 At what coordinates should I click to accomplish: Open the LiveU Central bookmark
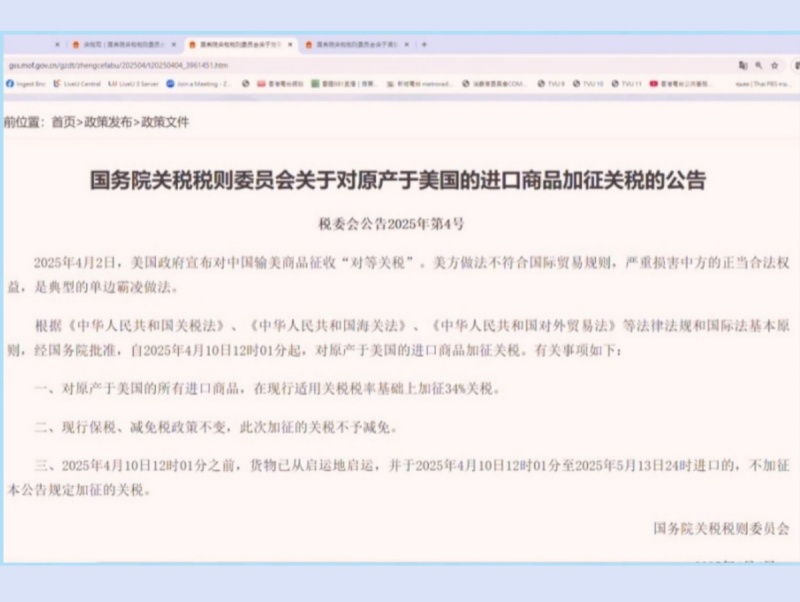[81, 84]
